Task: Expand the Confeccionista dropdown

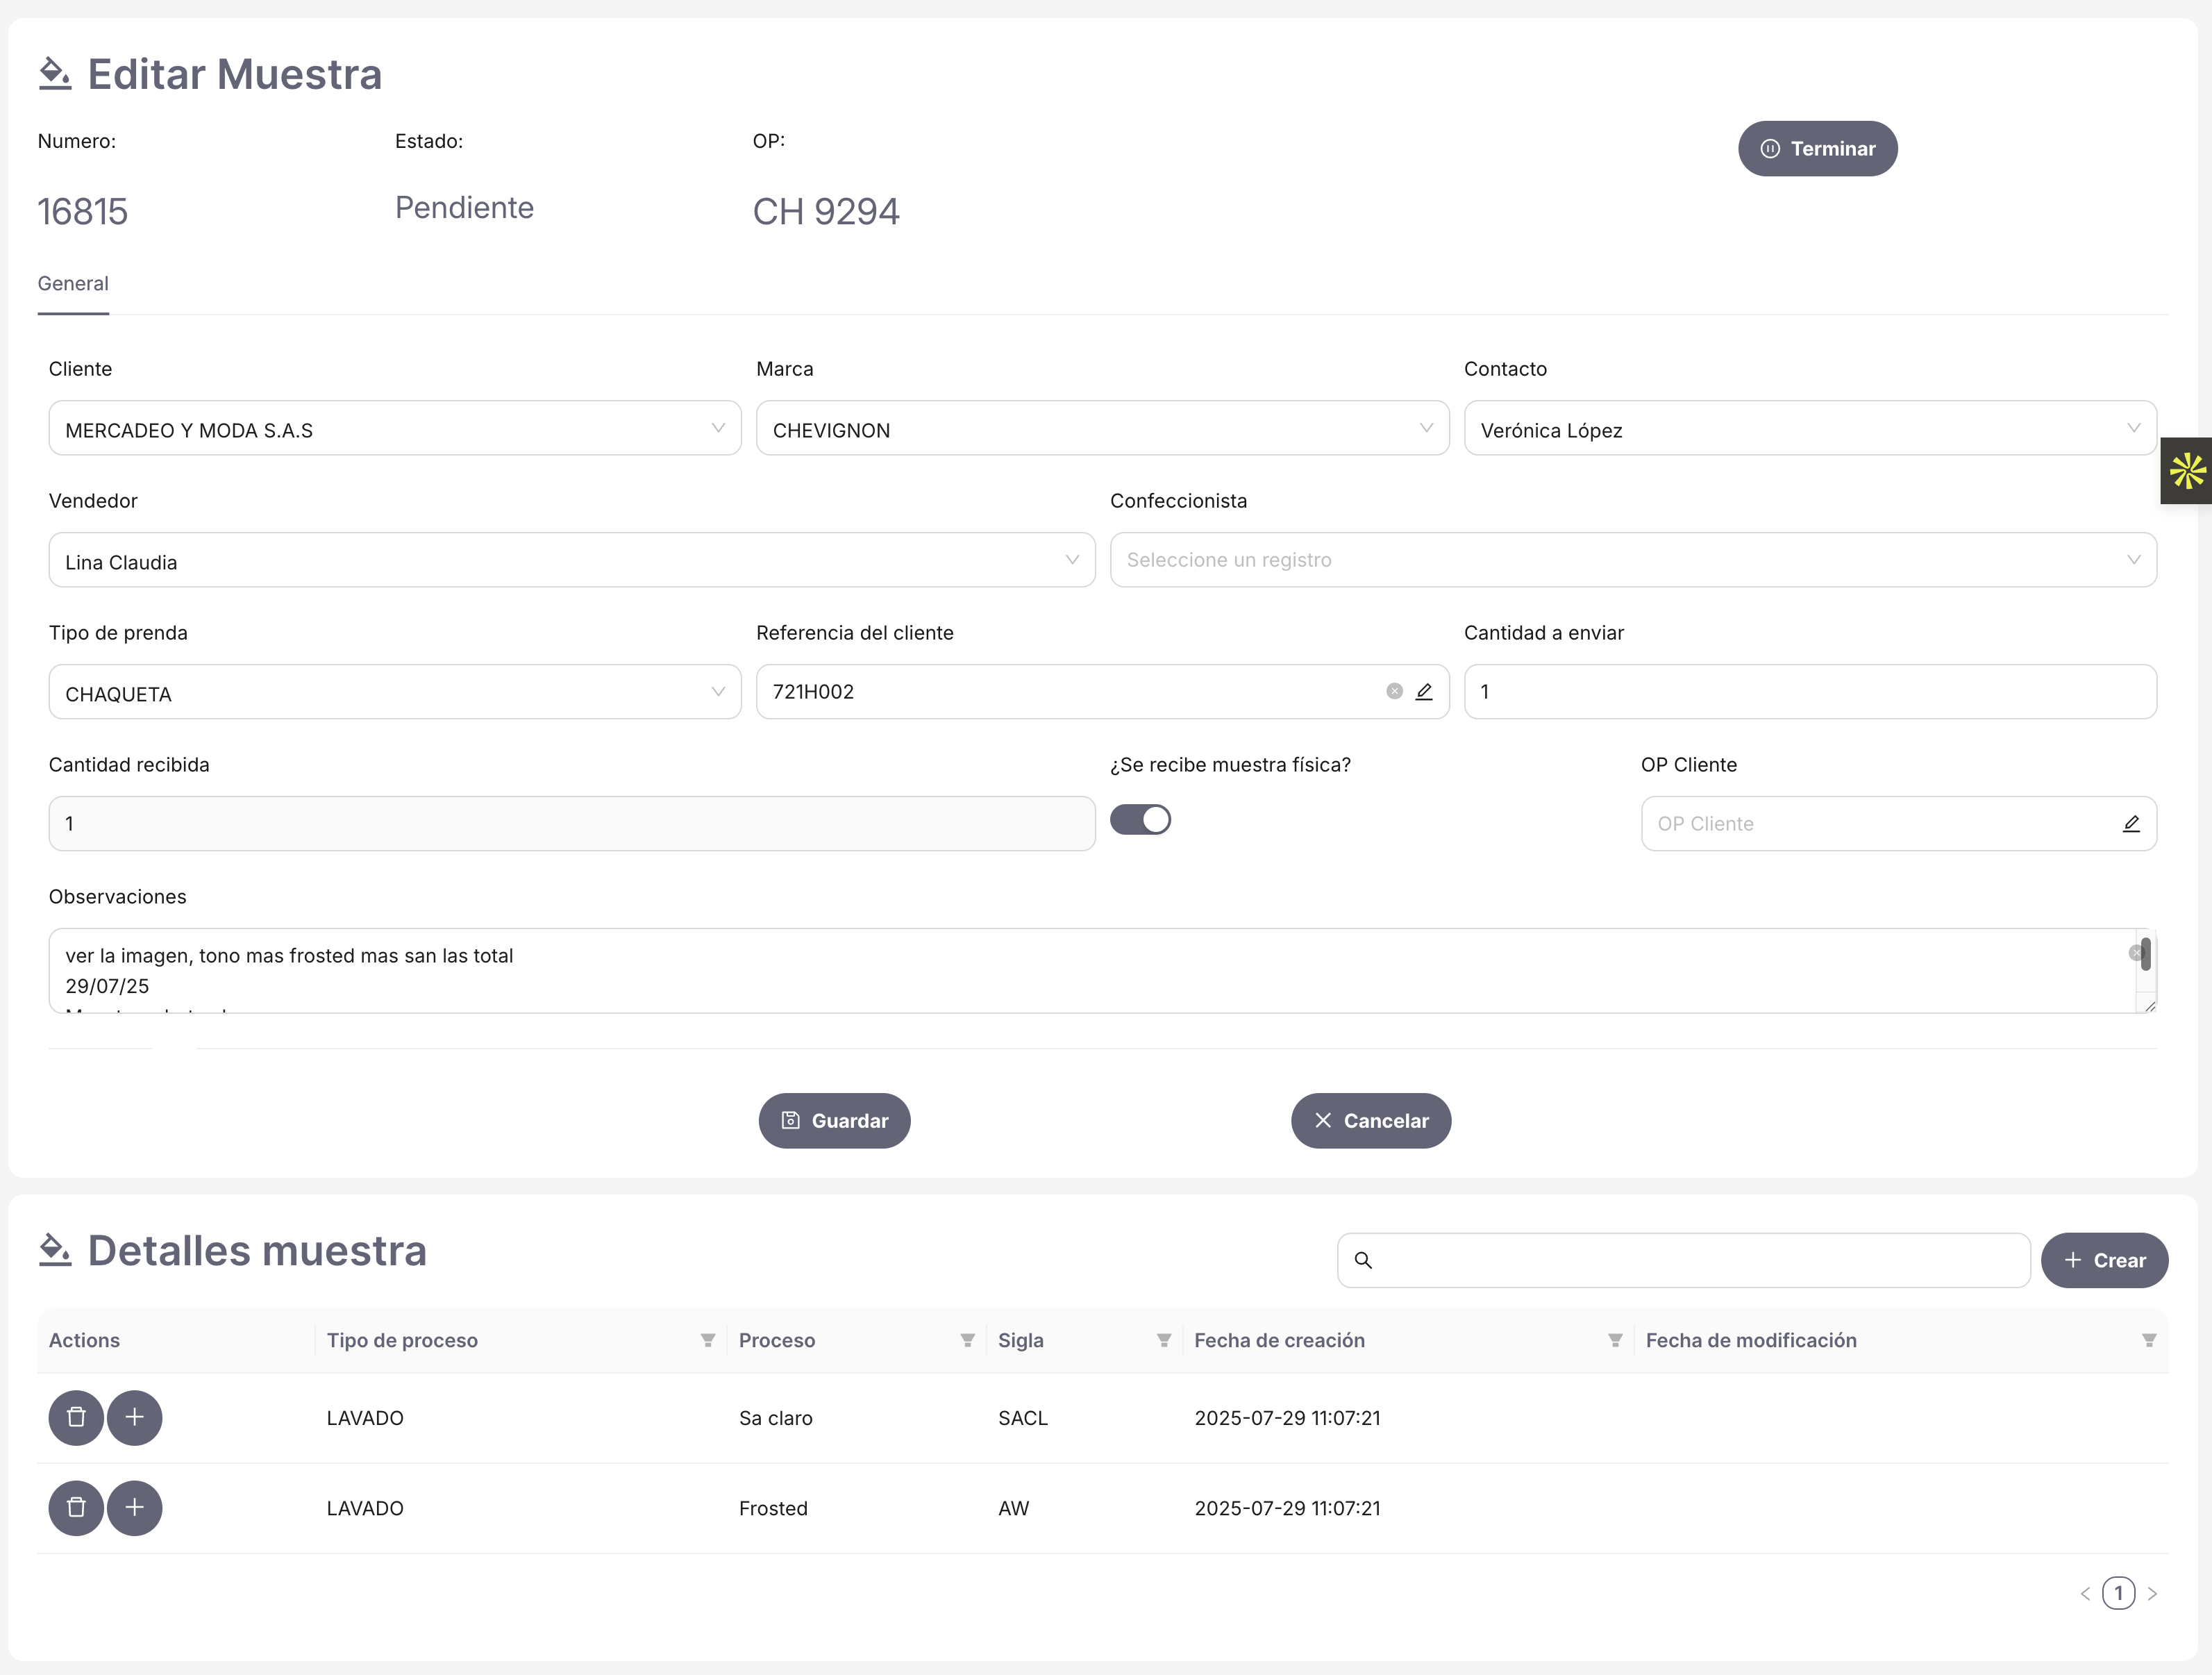Action: point(1632,560)
